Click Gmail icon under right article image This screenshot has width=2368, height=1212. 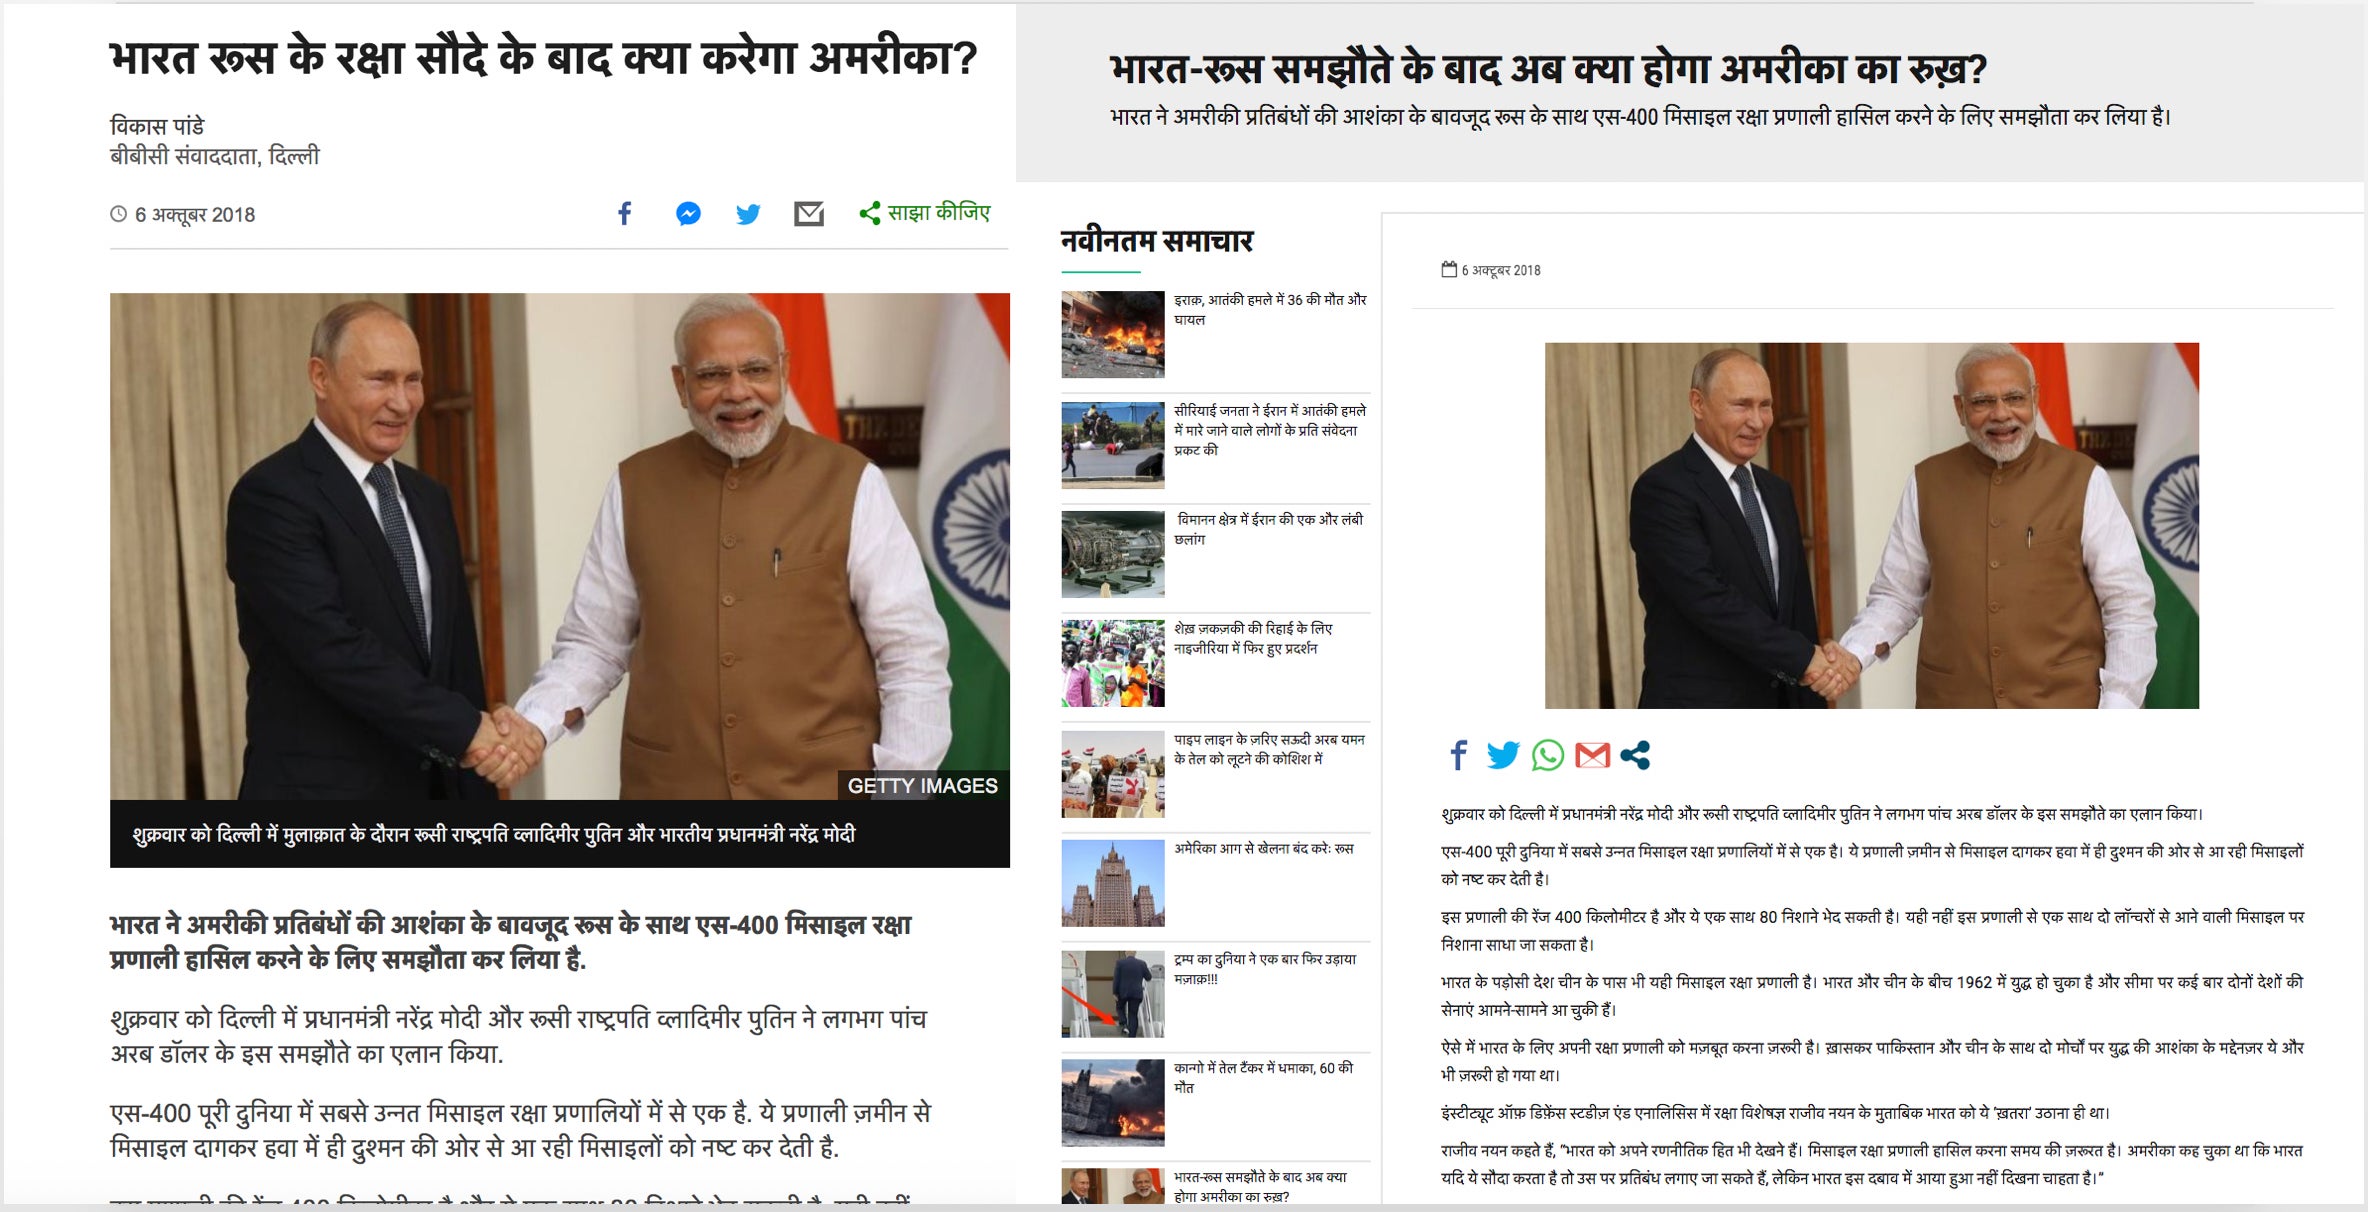click(1592, 755)
